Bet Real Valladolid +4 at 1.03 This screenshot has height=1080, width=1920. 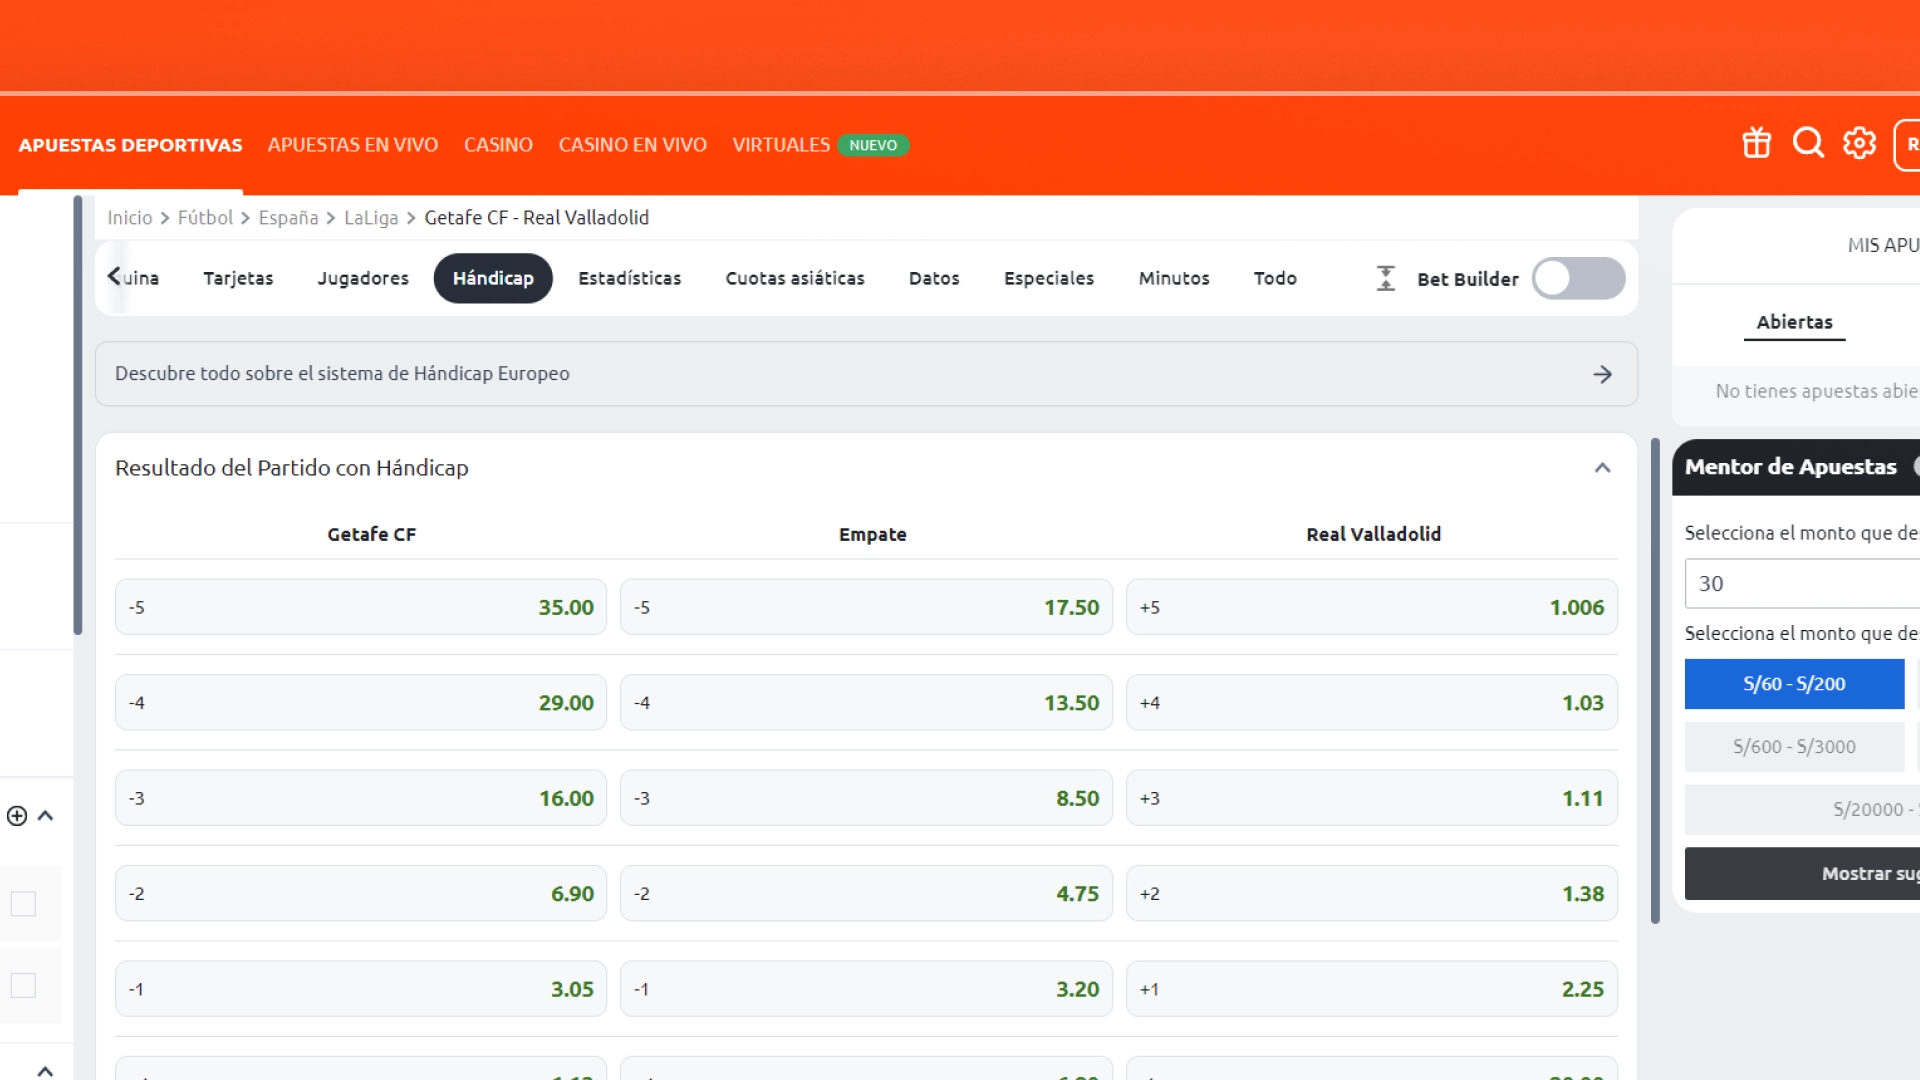tap(1372, 703)
